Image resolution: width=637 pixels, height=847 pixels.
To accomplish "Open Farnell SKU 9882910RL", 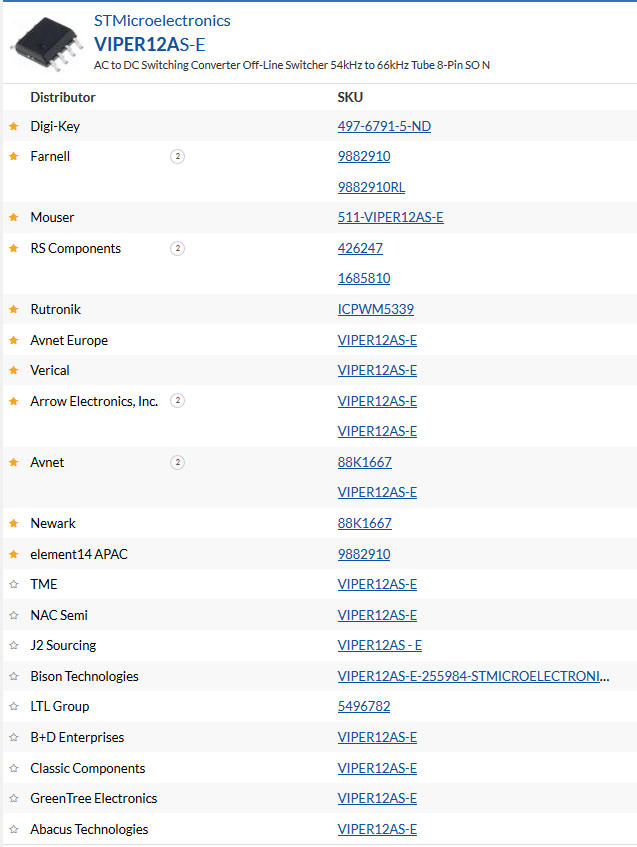I will (x=371, y=187).
